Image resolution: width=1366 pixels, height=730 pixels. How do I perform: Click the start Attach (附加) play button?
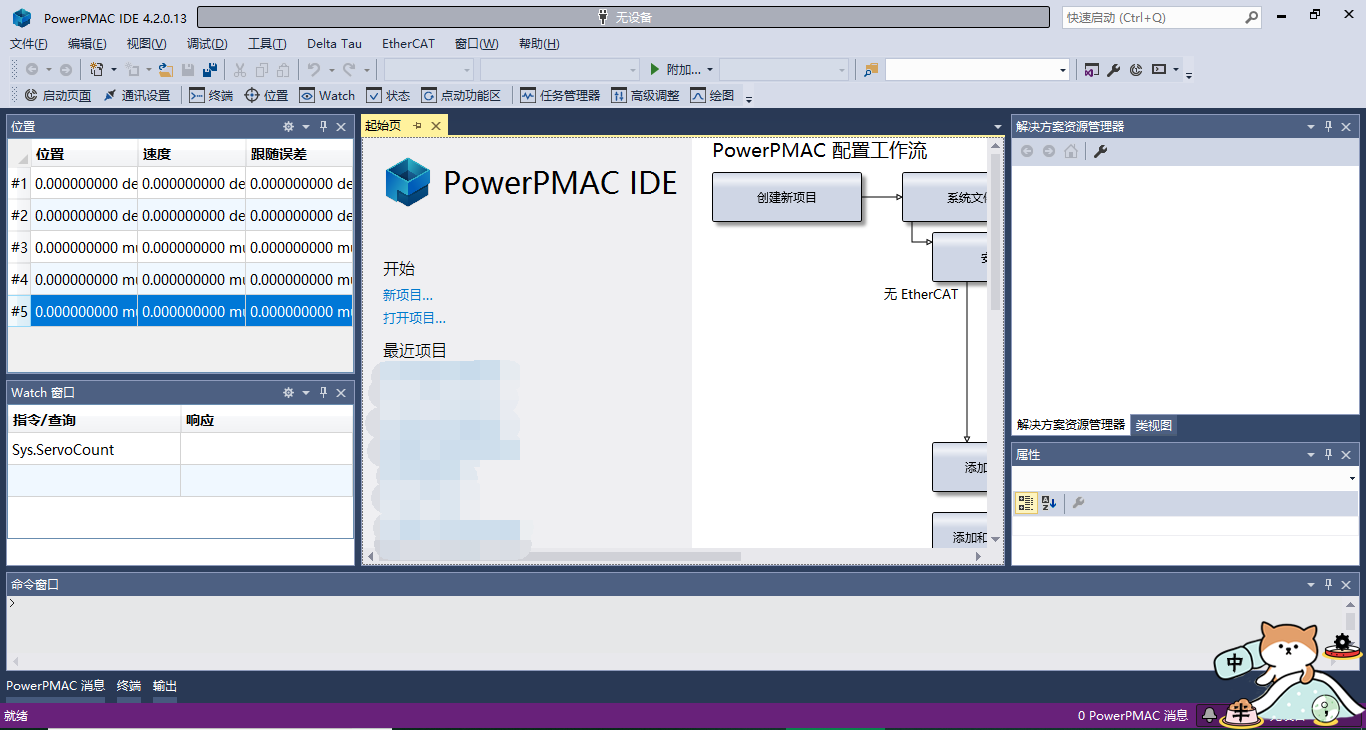coord(655,70)
